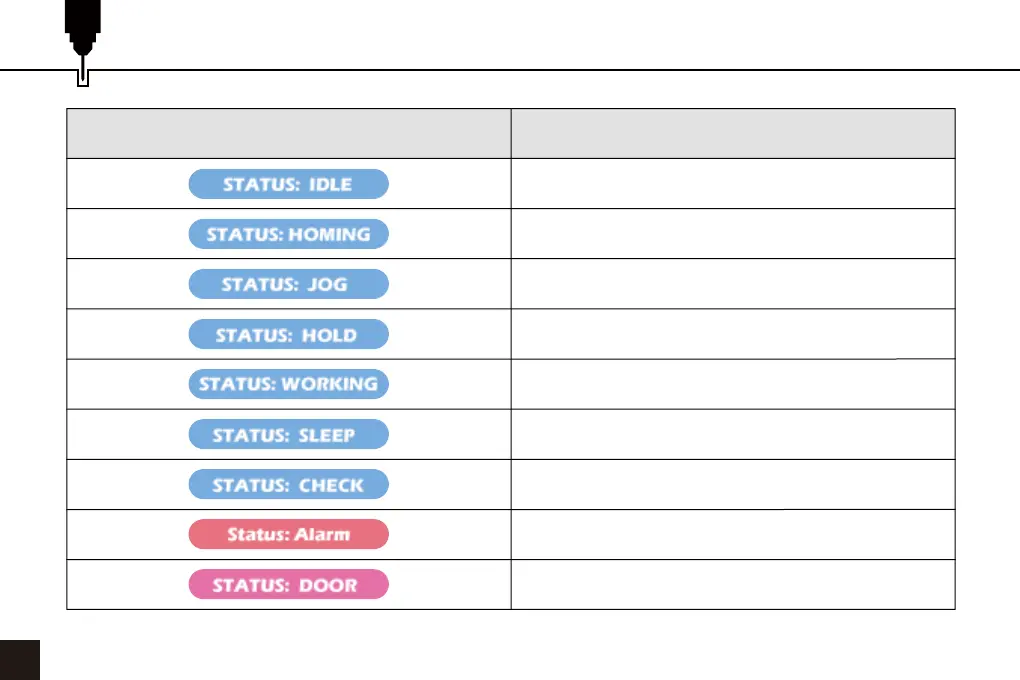Click the empty cell beside STATUS: IDLE
Screen dimensions: 1020x680
click(x=732, y=184)
